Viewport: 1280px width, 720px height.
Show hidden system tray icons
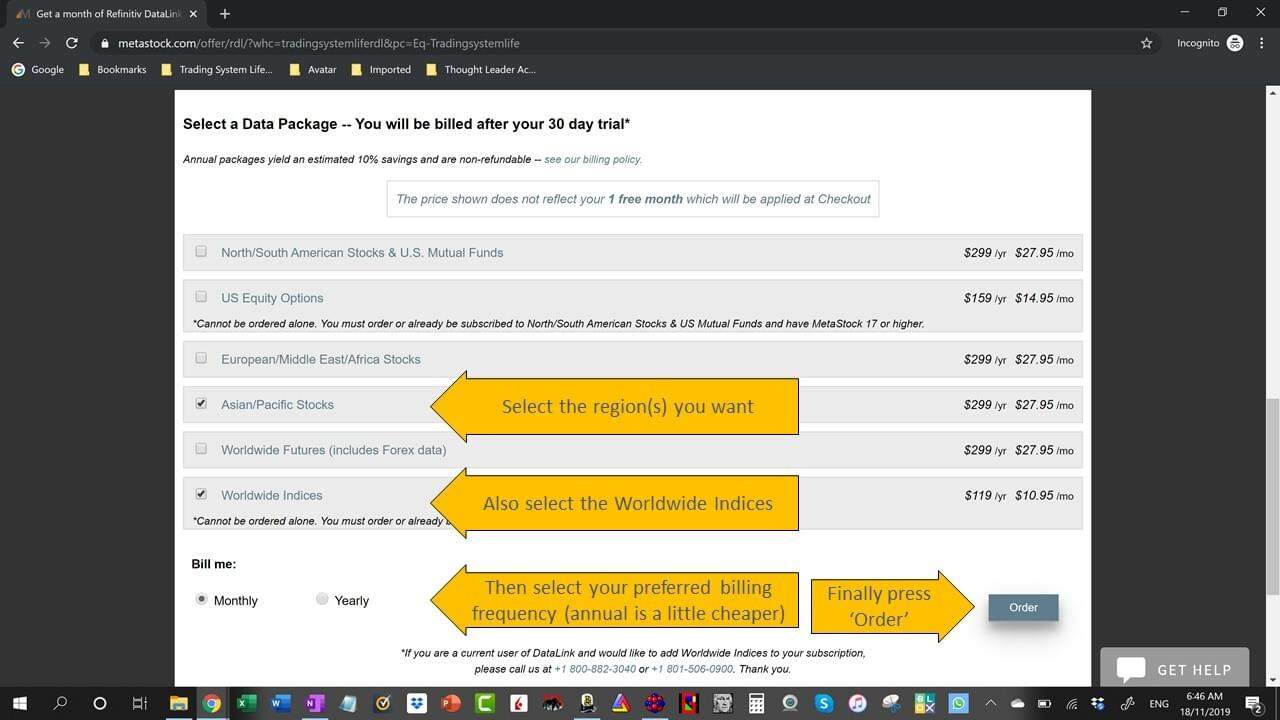click(x=991, y=703)
